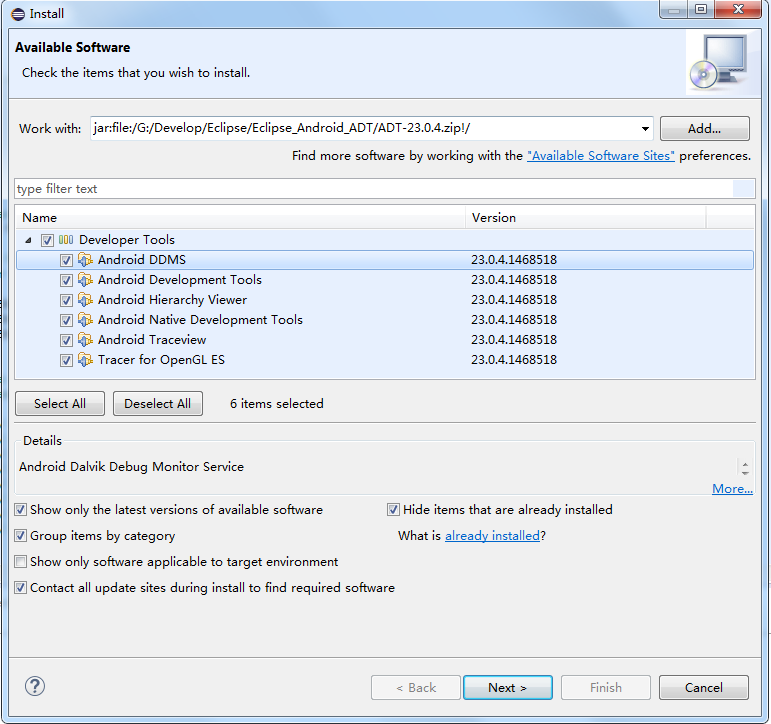Toggle Hide items that are already installed
This screenshot has height=724, width=771.
pyautogui.click(x=393, y=510)
